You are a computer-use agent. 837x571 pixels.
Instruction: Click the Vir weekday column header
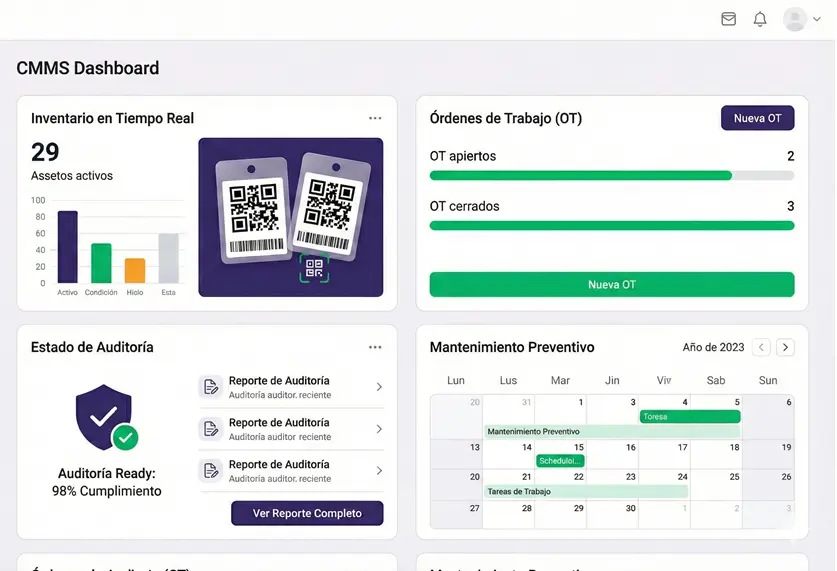664,380
